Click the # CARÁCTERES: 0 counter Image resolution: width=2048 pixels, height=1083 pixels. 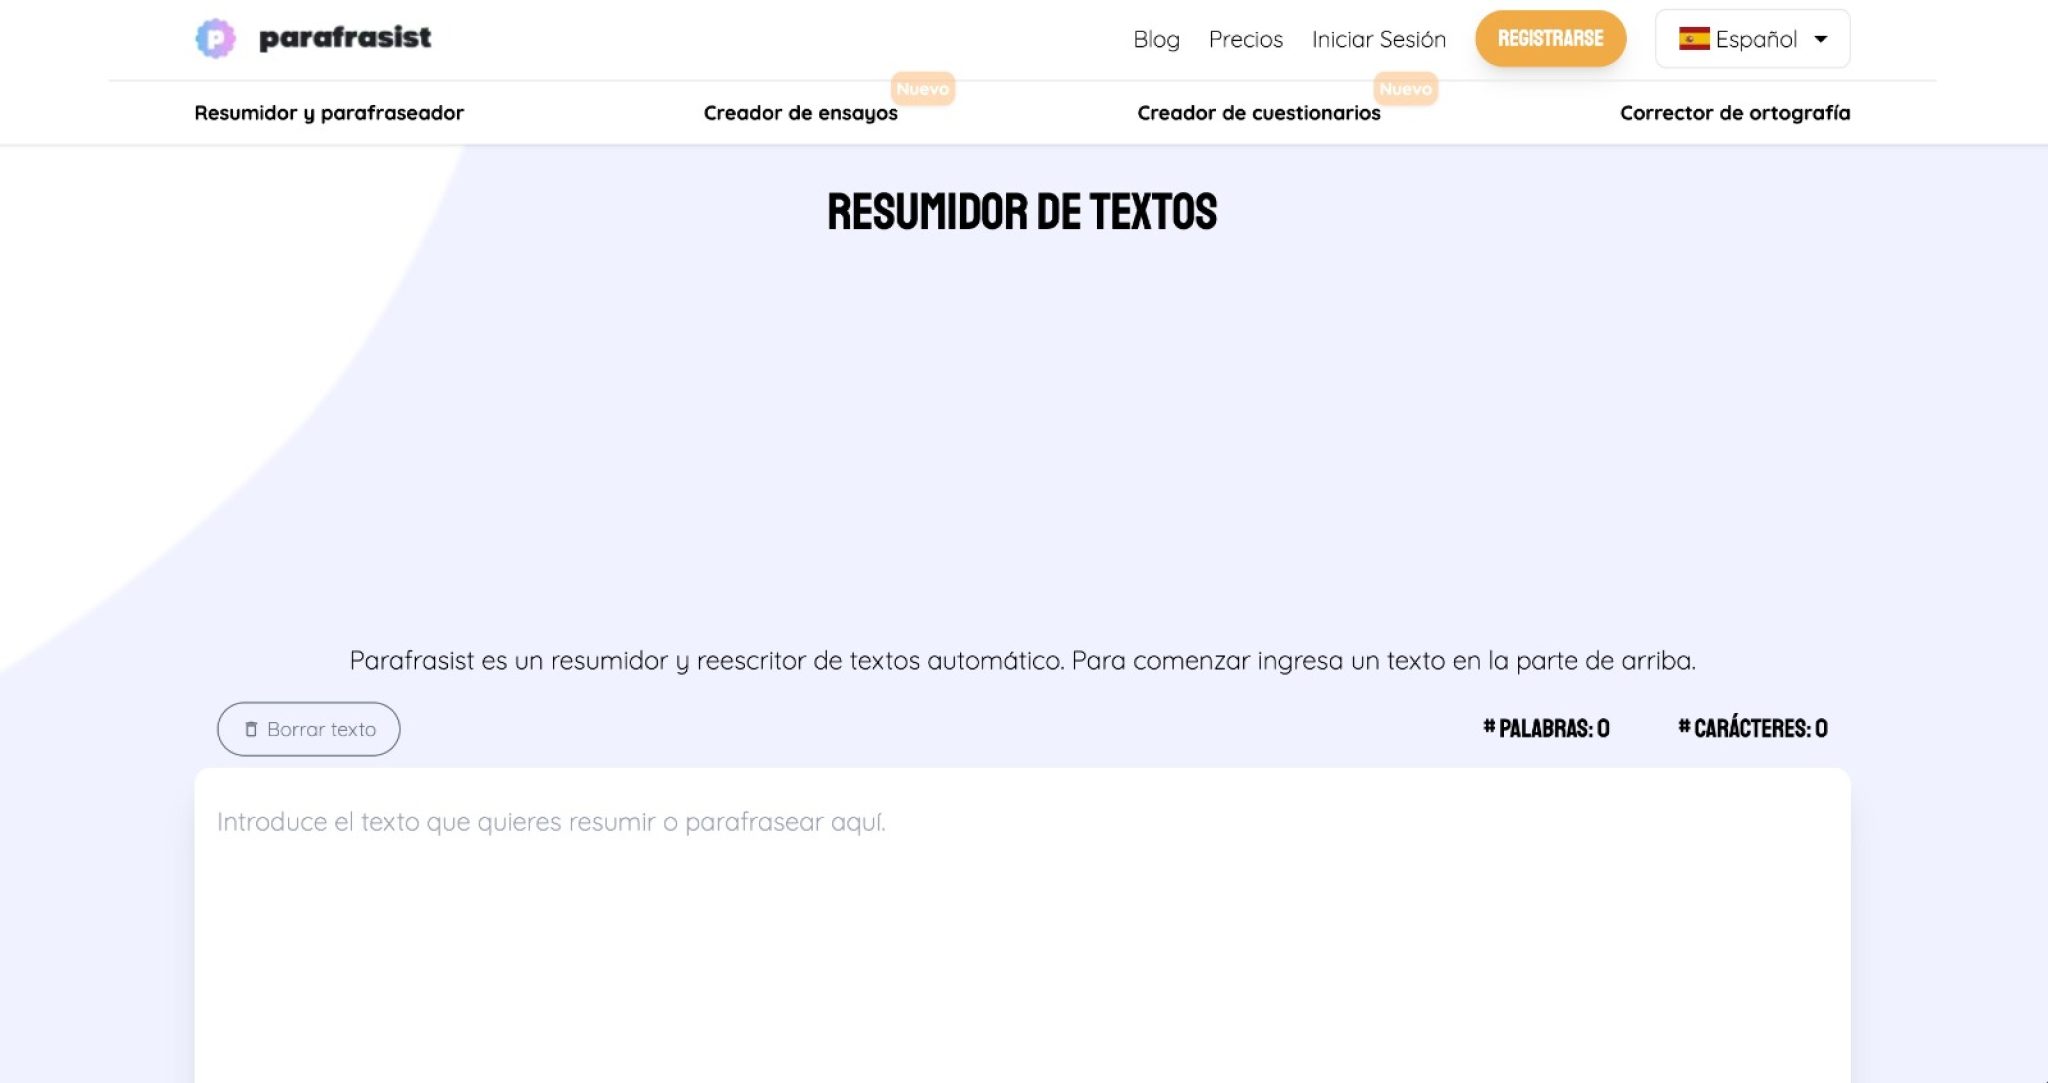coord(1752,728)
